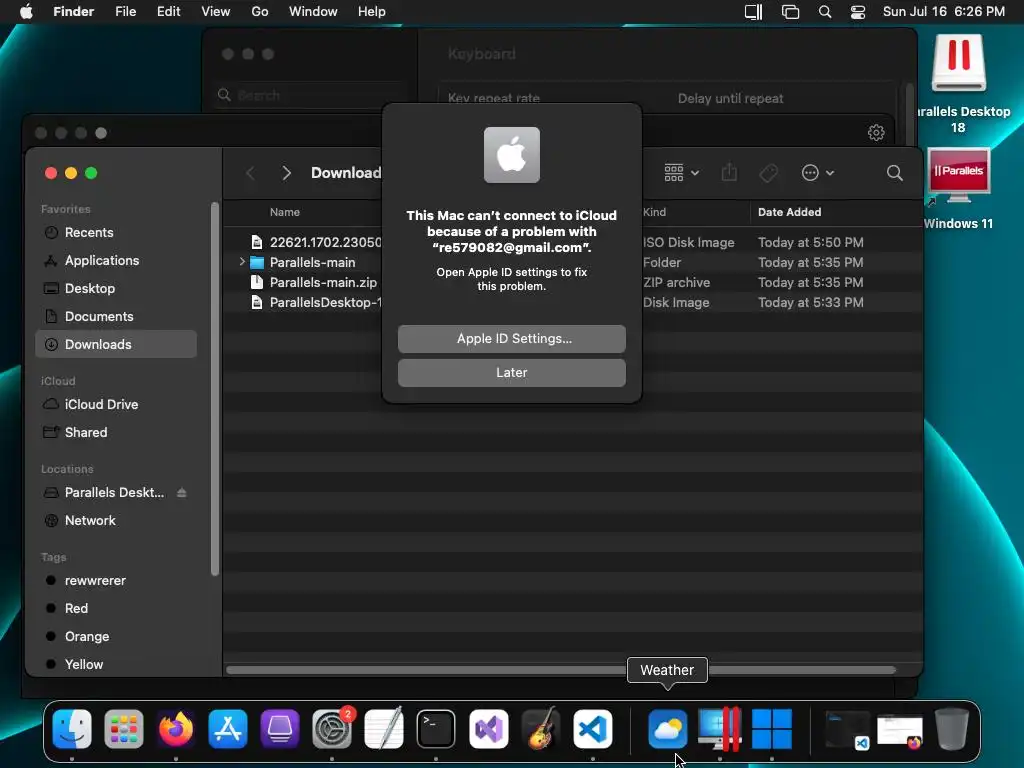Click the date and time in menu bar
The image size is (1024, 768).
pyautogui.click(x=944, y=12)
